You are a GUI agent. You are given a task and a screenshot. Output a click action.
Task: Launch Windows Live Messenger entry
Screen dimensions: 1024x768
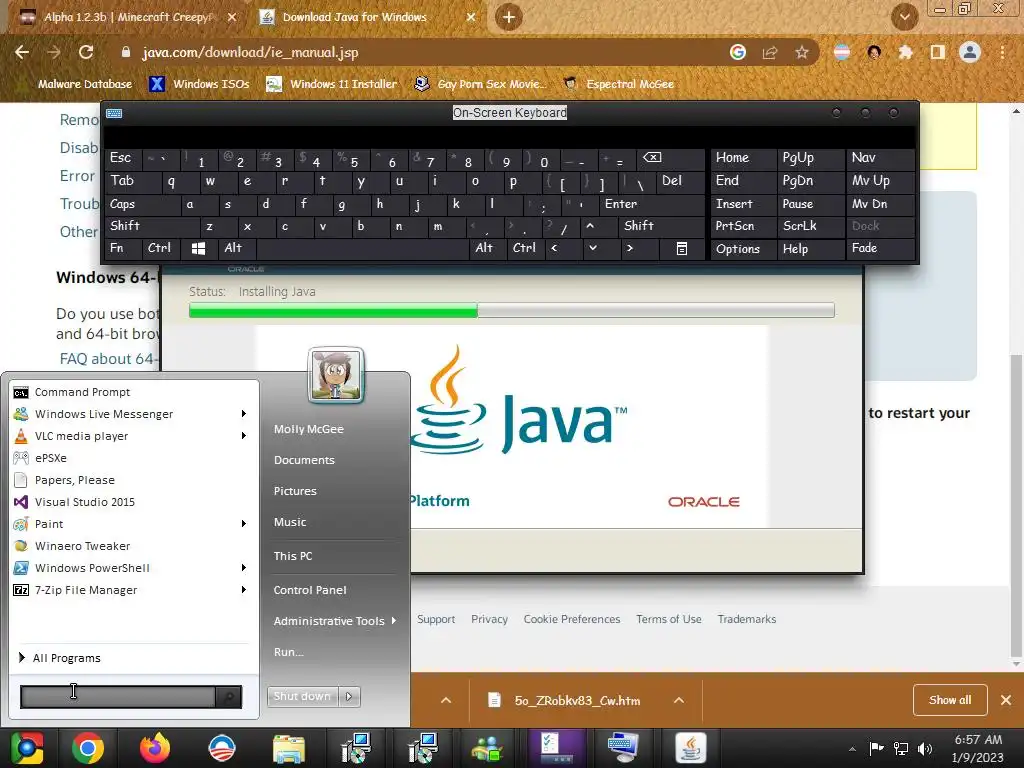(x=134, y=414)
